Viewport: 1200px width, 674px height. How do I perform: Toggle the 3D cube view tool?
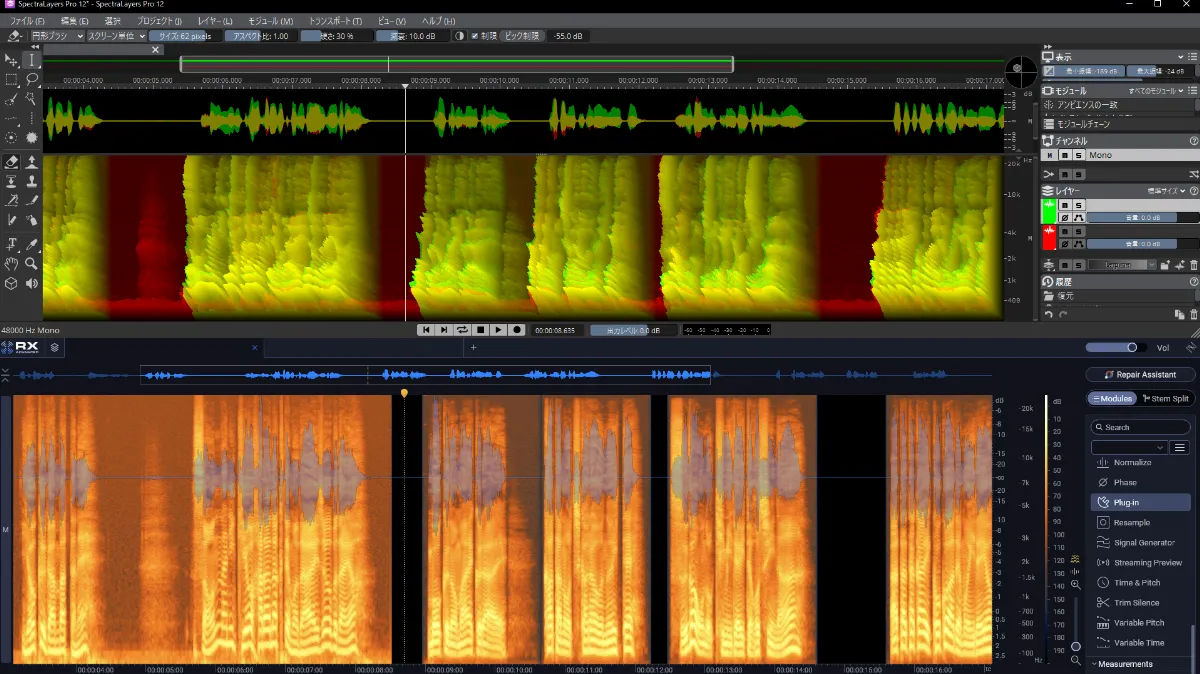[x=12, y=283]
